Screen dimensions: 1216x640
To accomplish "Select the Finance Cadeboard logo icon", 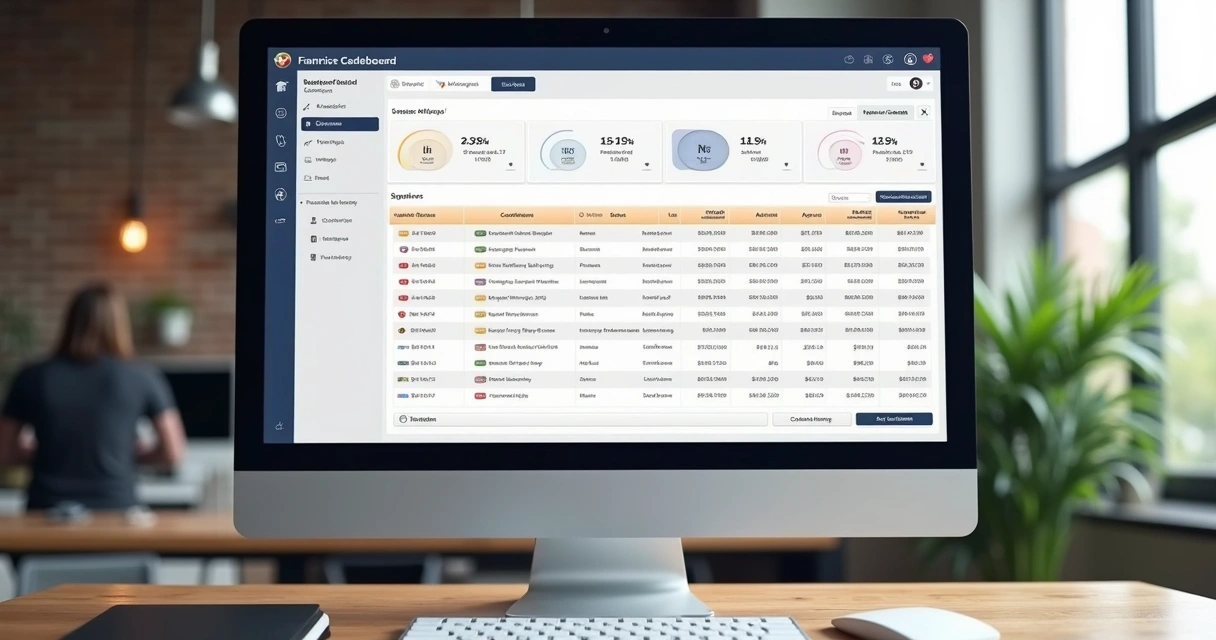I will tap(285, 59).
